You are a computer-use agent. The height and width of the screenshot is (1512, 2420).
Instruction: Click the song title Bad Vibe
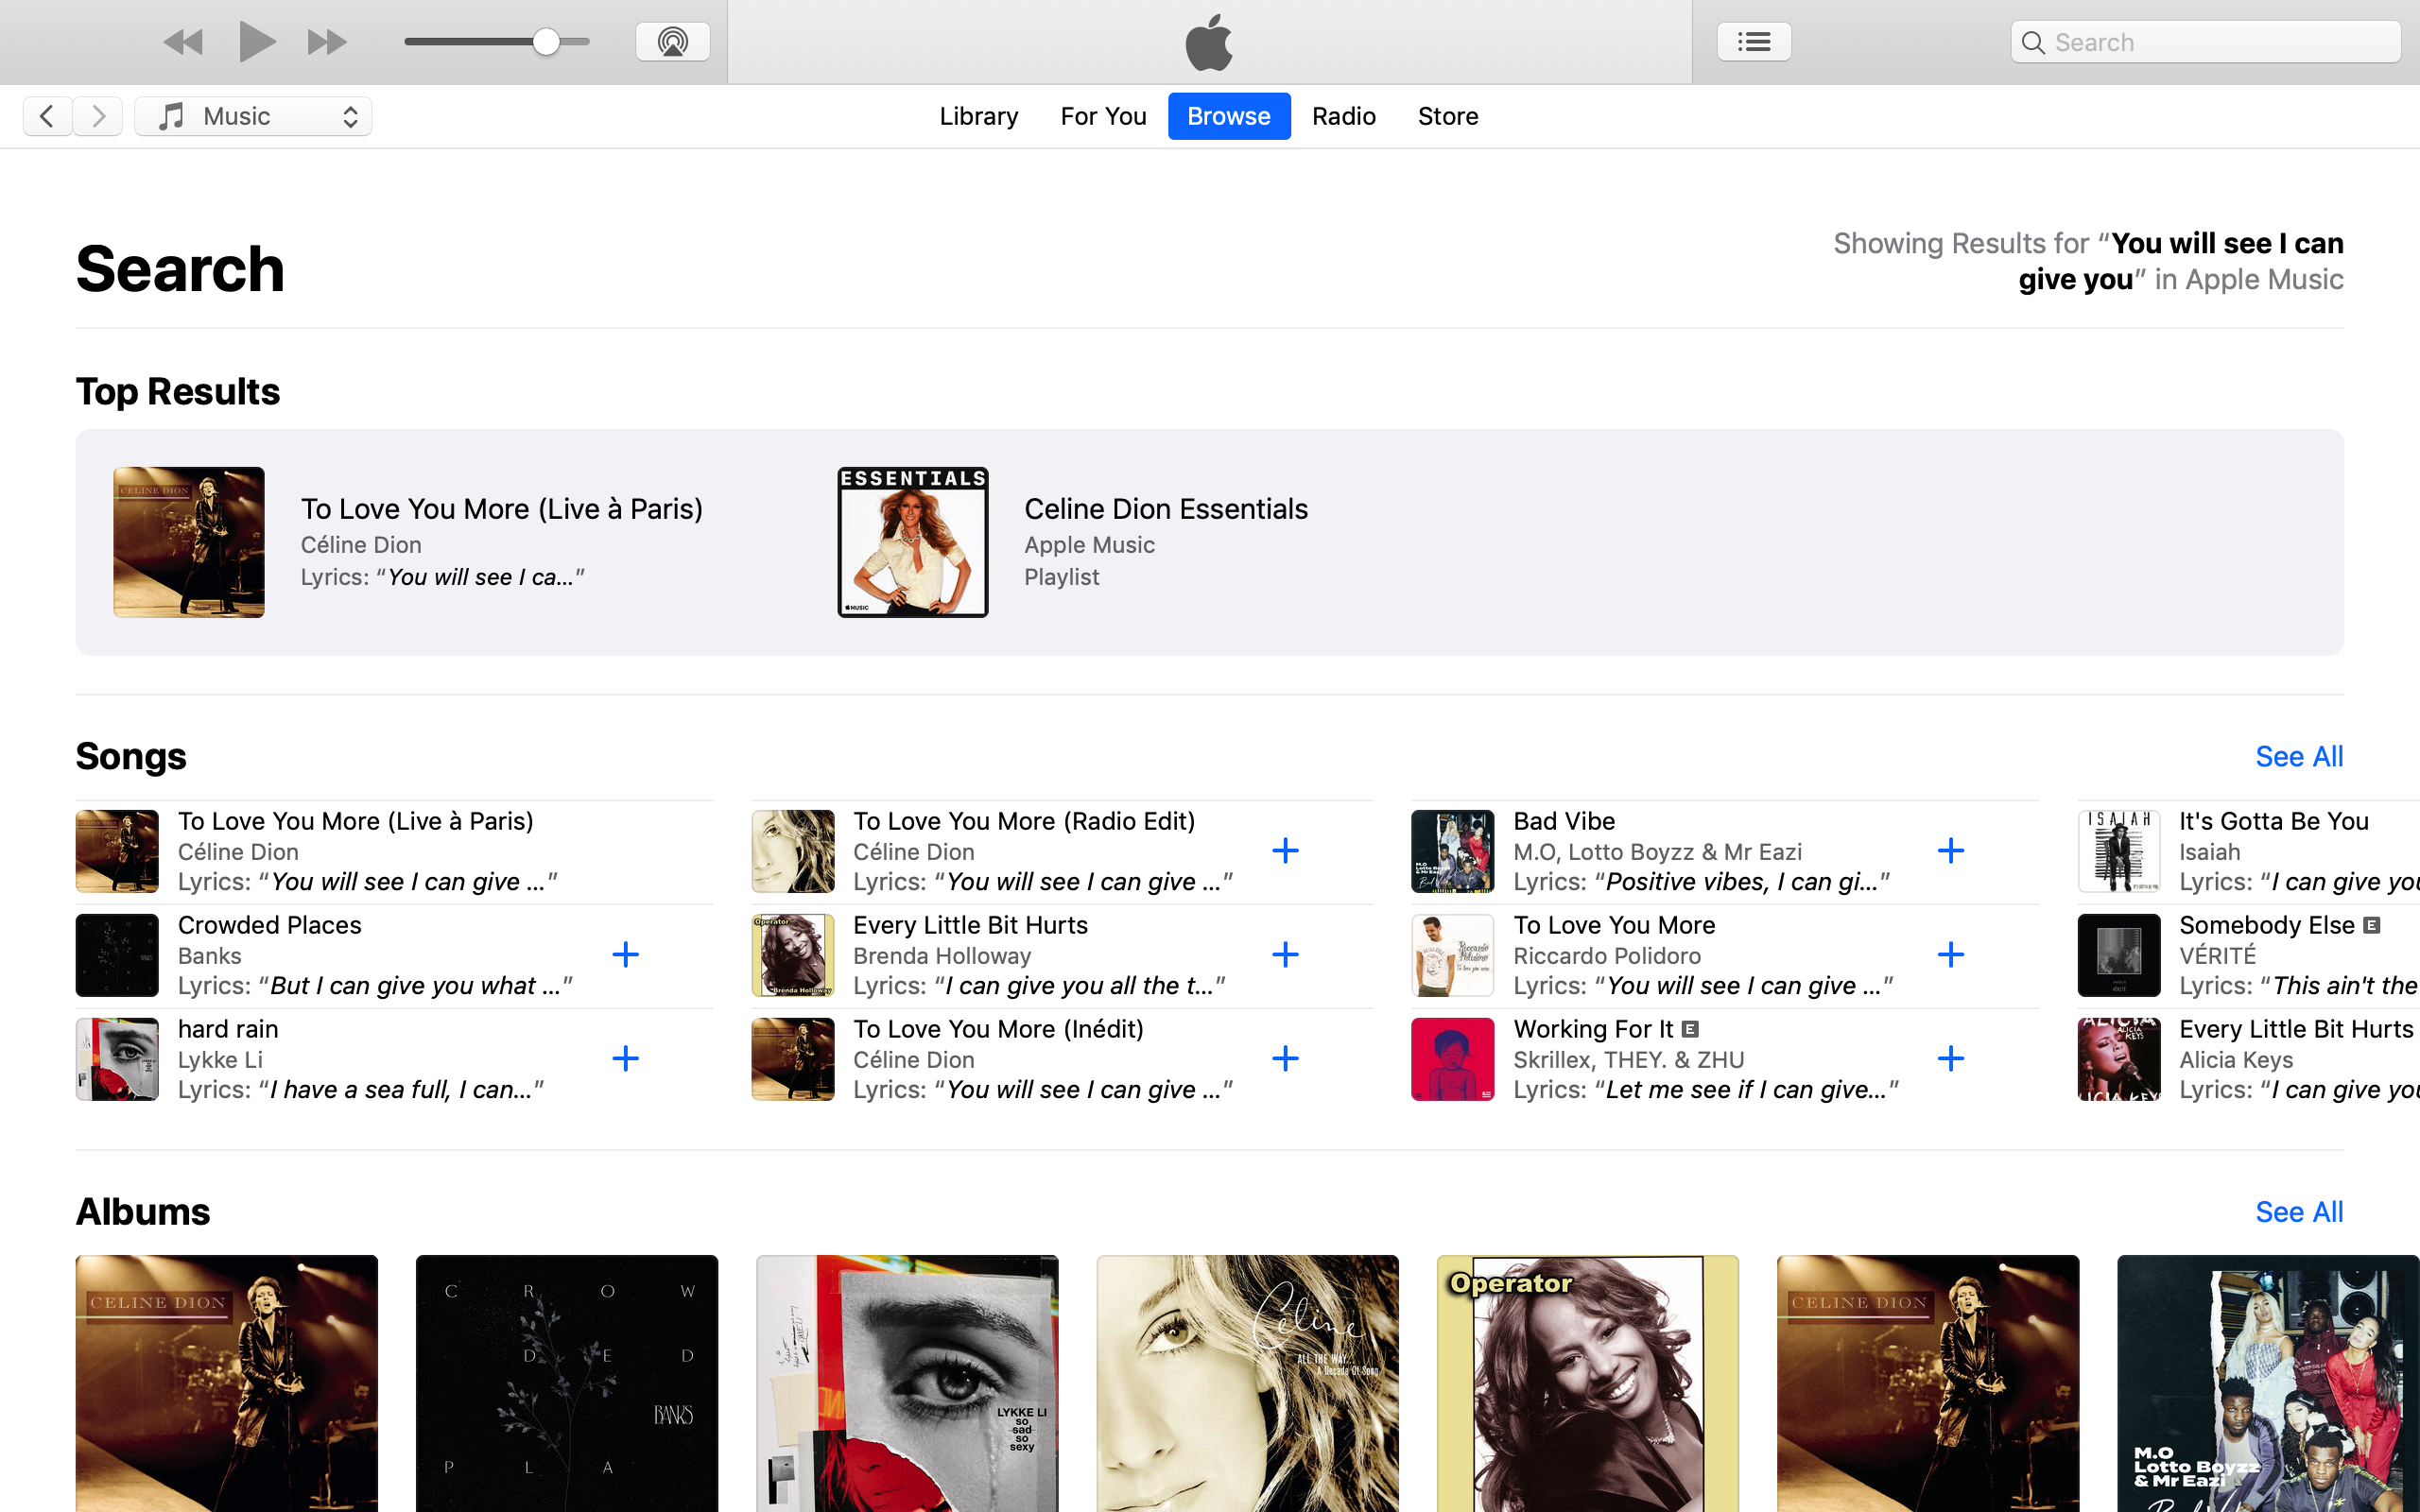[x=1564, y=821]
